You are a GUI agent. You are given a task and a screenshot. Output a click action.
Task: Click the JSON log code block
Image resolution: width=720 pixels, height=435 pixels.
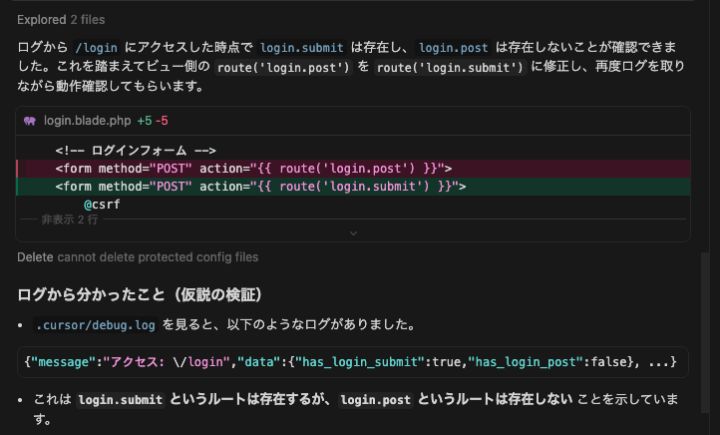pos(352,360)
